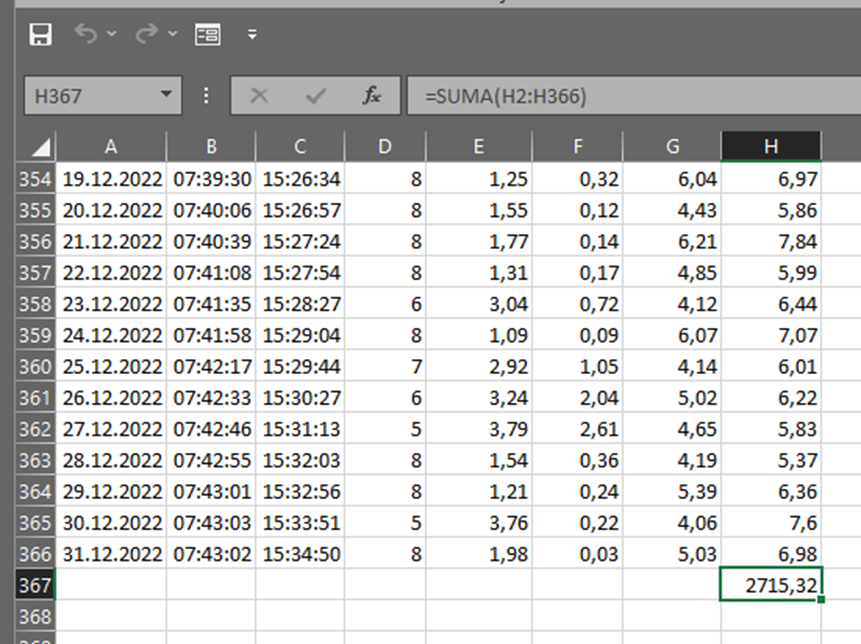This screenshot has width=861, height=644.
Task: Click the Undo arrow icon
Action: (87, 35)
